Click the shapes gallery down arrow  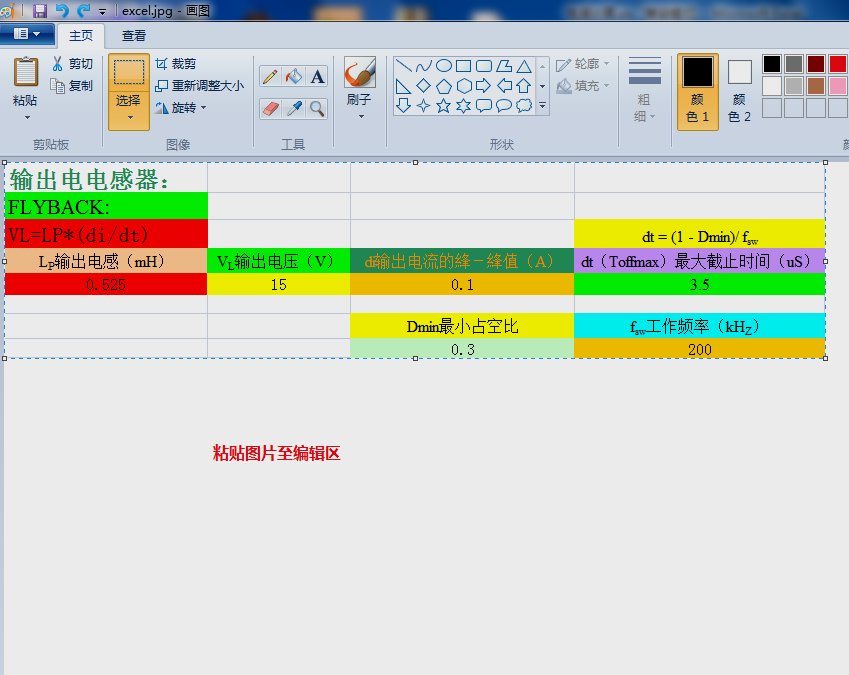543,86
